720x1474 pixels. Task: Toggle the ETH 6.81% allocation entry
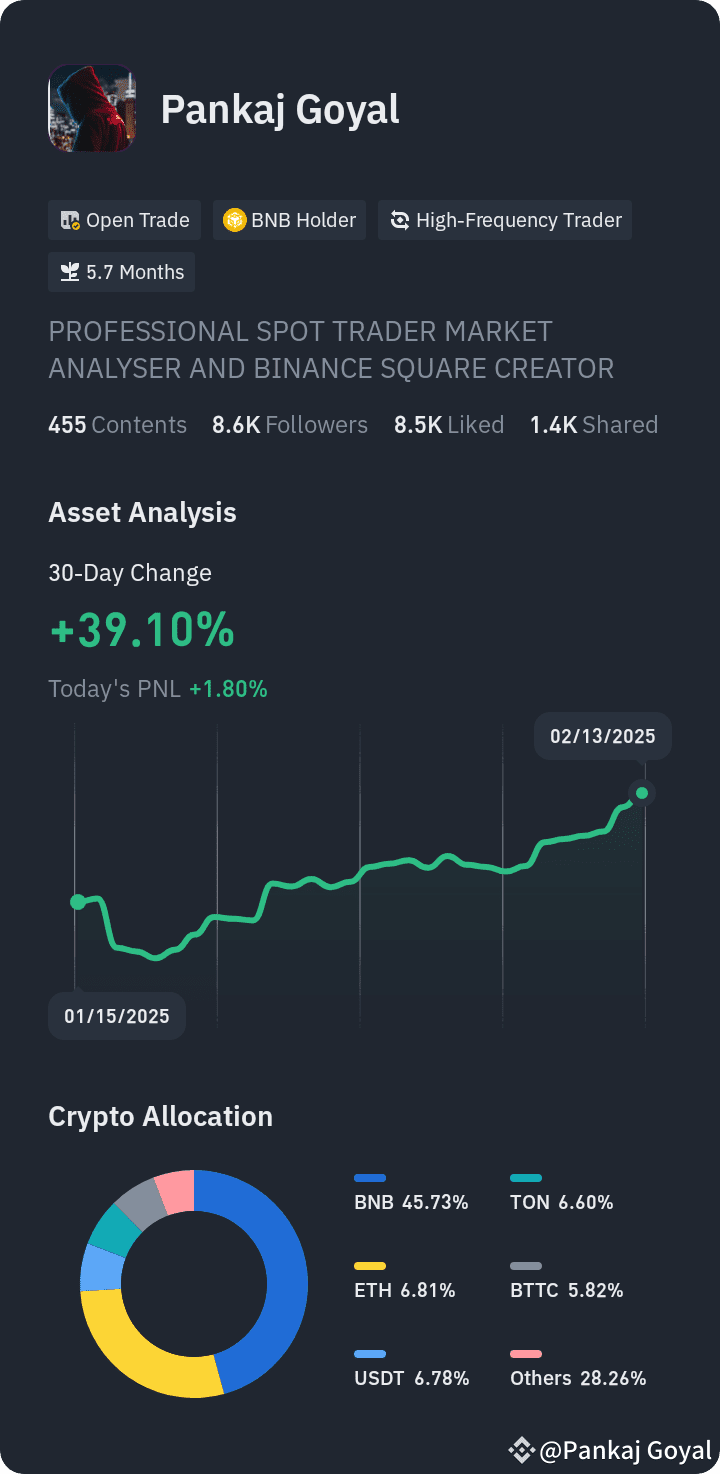[x=405, y=1290]
